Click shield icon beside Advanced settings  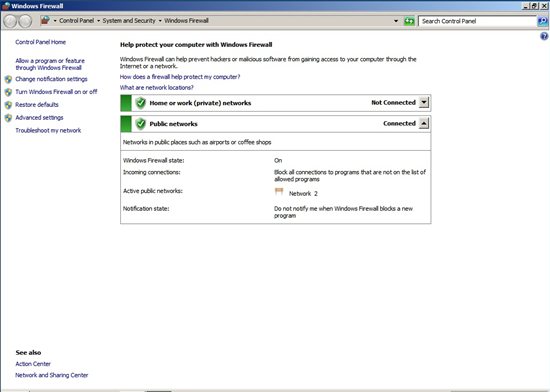pos(8,118)
